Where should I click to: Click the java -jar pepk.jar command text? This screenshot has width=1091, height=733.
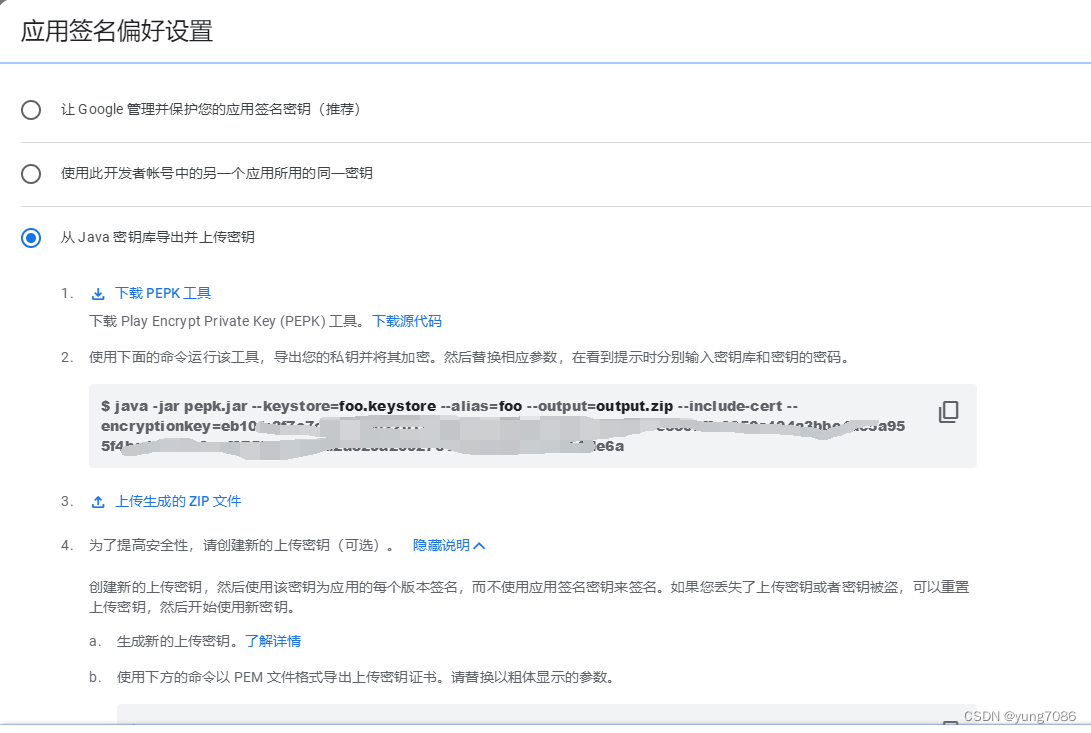pyautogui.click(x=503, y=426)
